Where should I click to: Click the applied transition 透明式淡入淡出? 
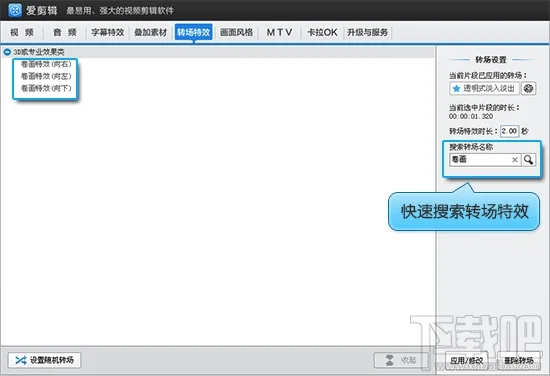484,88
